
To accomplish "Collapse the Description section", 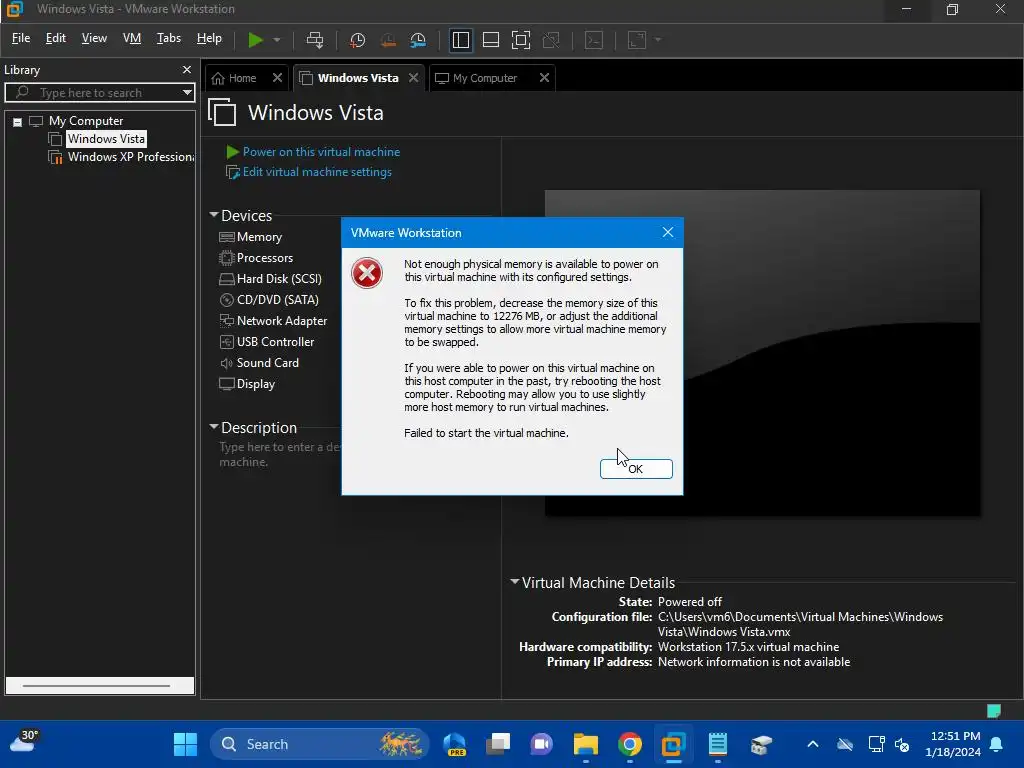I will (x=214, y=427).
